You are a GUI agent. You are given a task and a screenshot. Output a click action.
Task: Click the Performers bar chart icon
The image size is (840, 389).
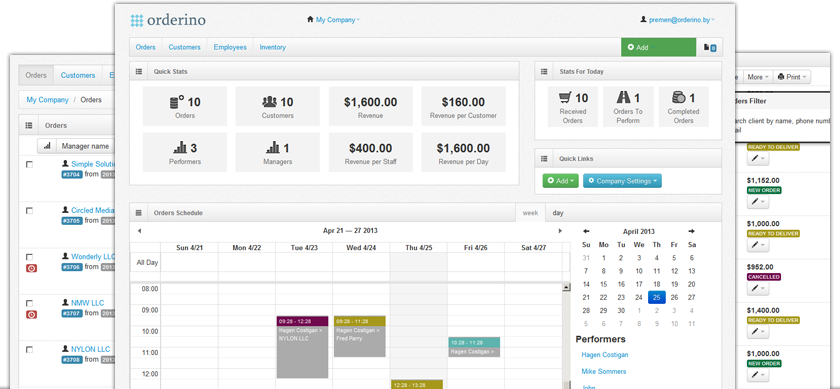[179, 147]
